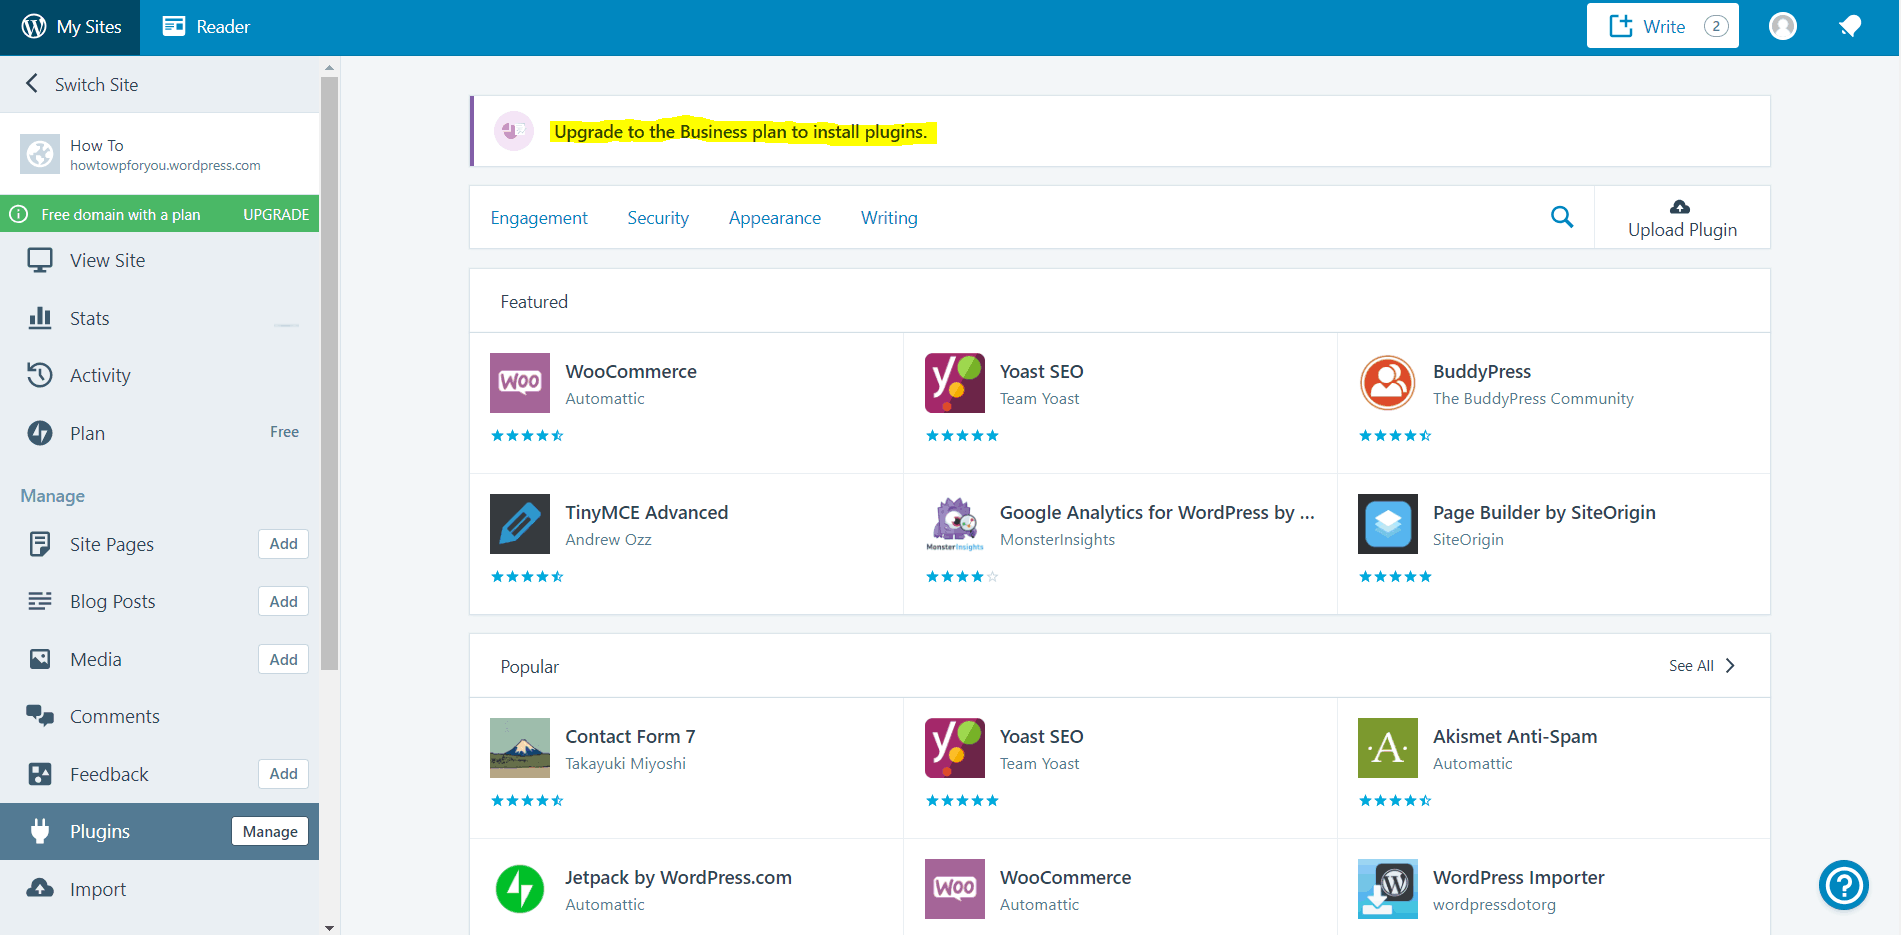The image size is (1901, 935).
Task: Add a new Blog Post
Action: point(284,601)
